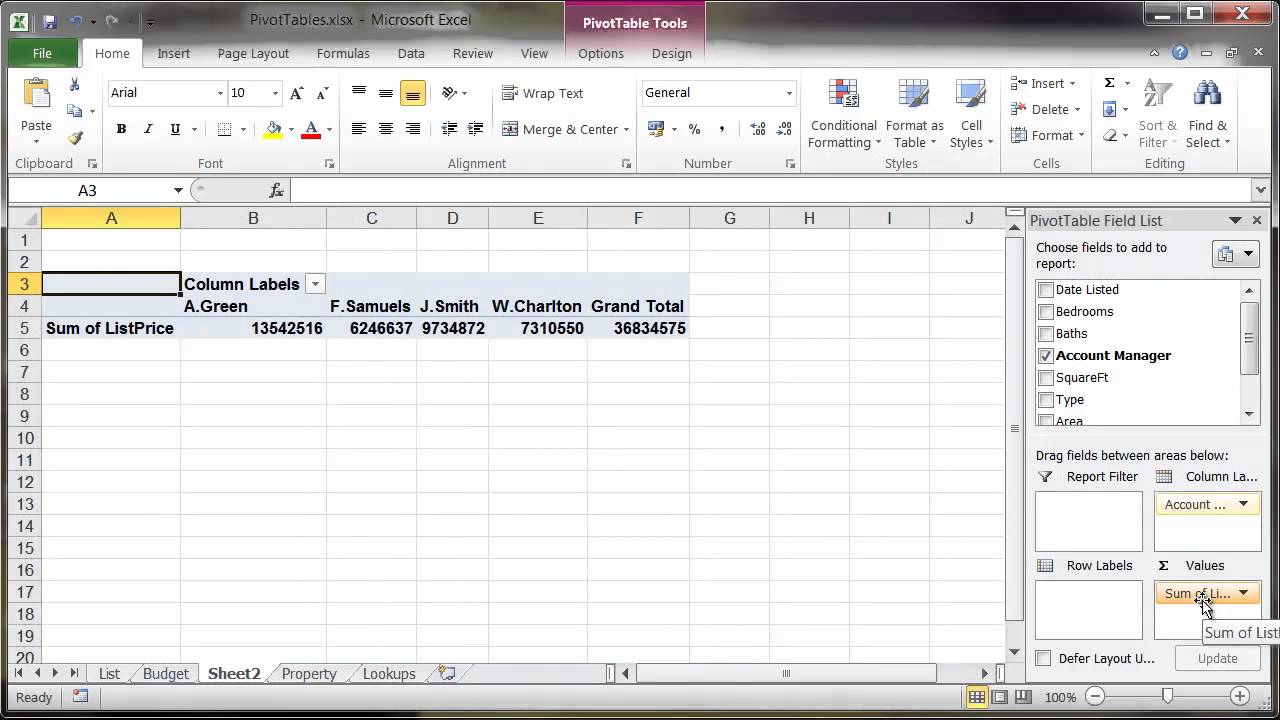Screen dimensions: 1280x720
Task: Open Sum of ListPrice field dropdown
Action: [1243, 593]
